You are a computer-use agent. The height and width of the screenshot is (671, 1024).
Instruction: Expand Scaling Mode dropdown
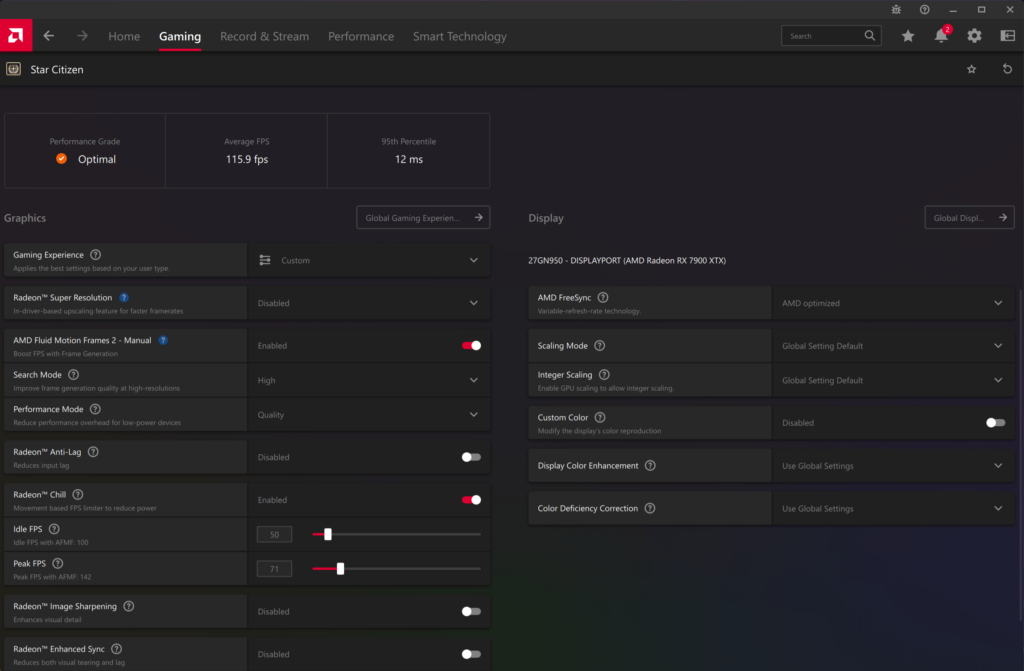tap(893, 346)
